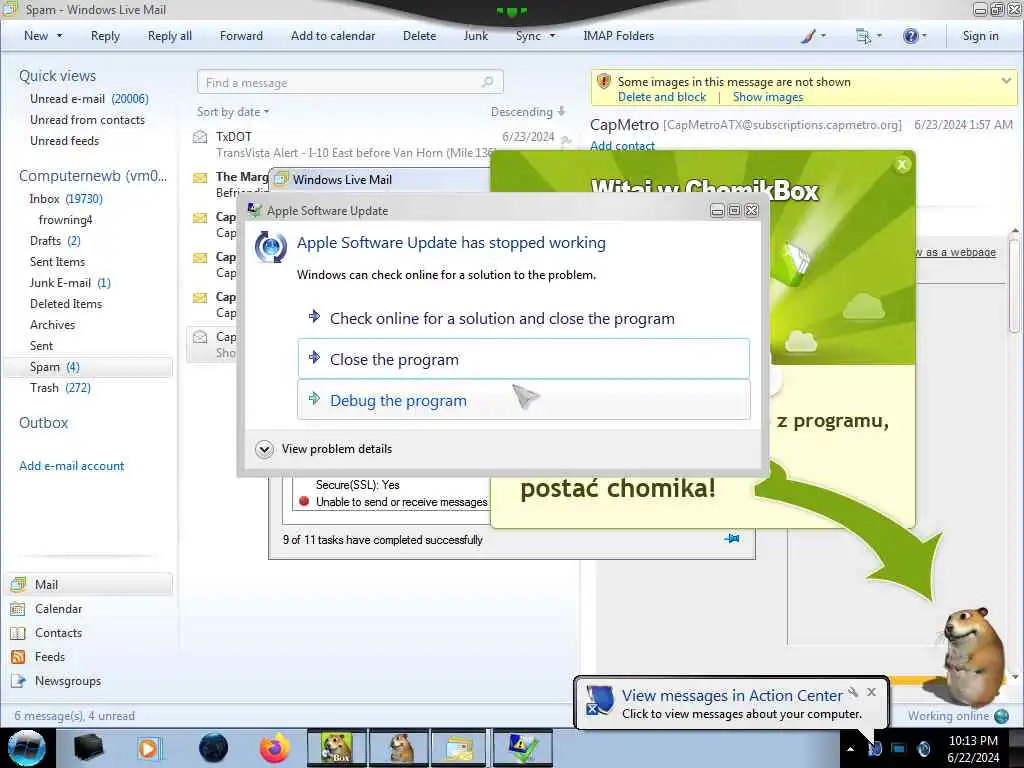Viewport: 1024px width, 768px height.
Task: Open the Help icon dropdown
Action: (914, 36)
